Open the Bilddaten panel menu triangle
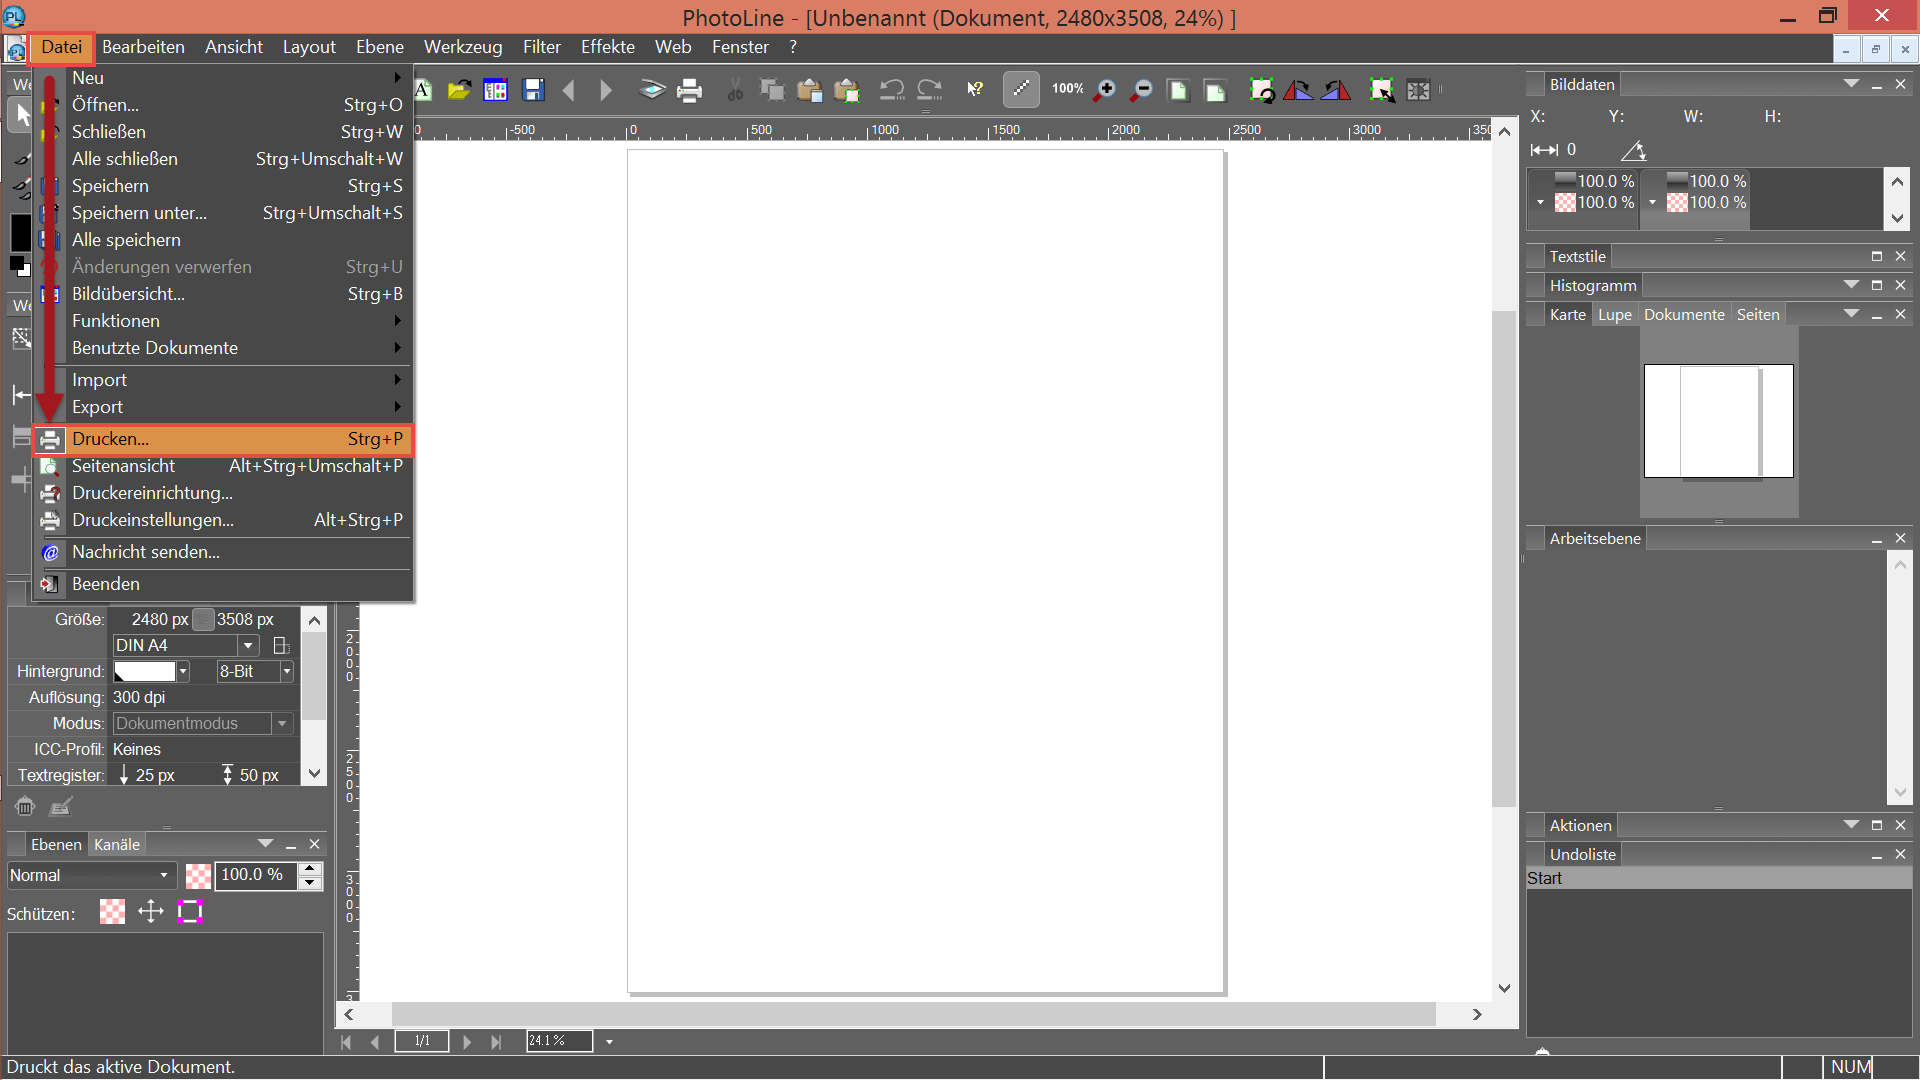 [x=1851, y=85]
